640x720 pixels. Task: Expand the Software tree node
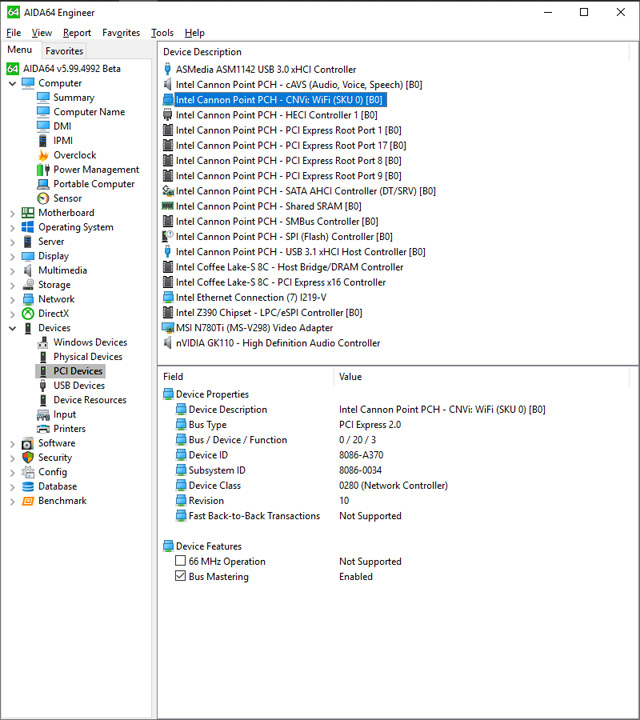[12, 444]
